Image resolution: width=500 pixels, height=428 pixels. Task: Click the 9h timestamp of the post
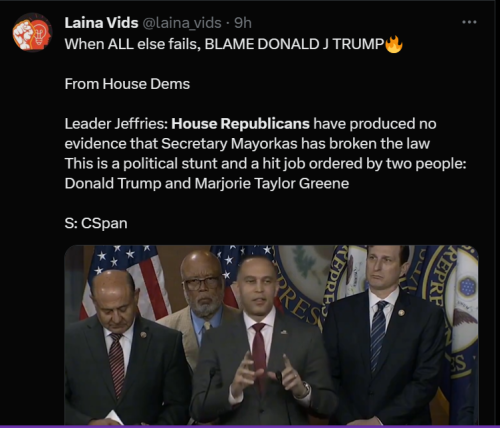243,23
